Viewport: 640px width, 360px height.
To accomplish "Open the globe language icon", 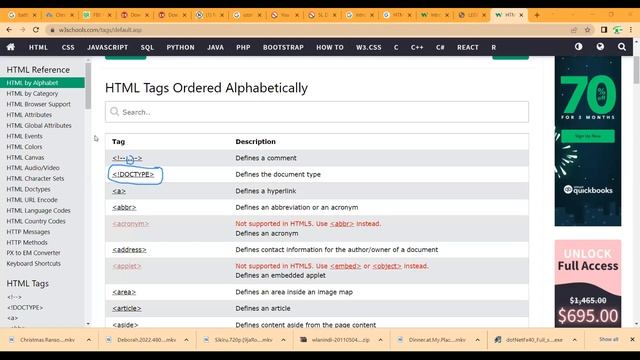I will pos(600,47).
